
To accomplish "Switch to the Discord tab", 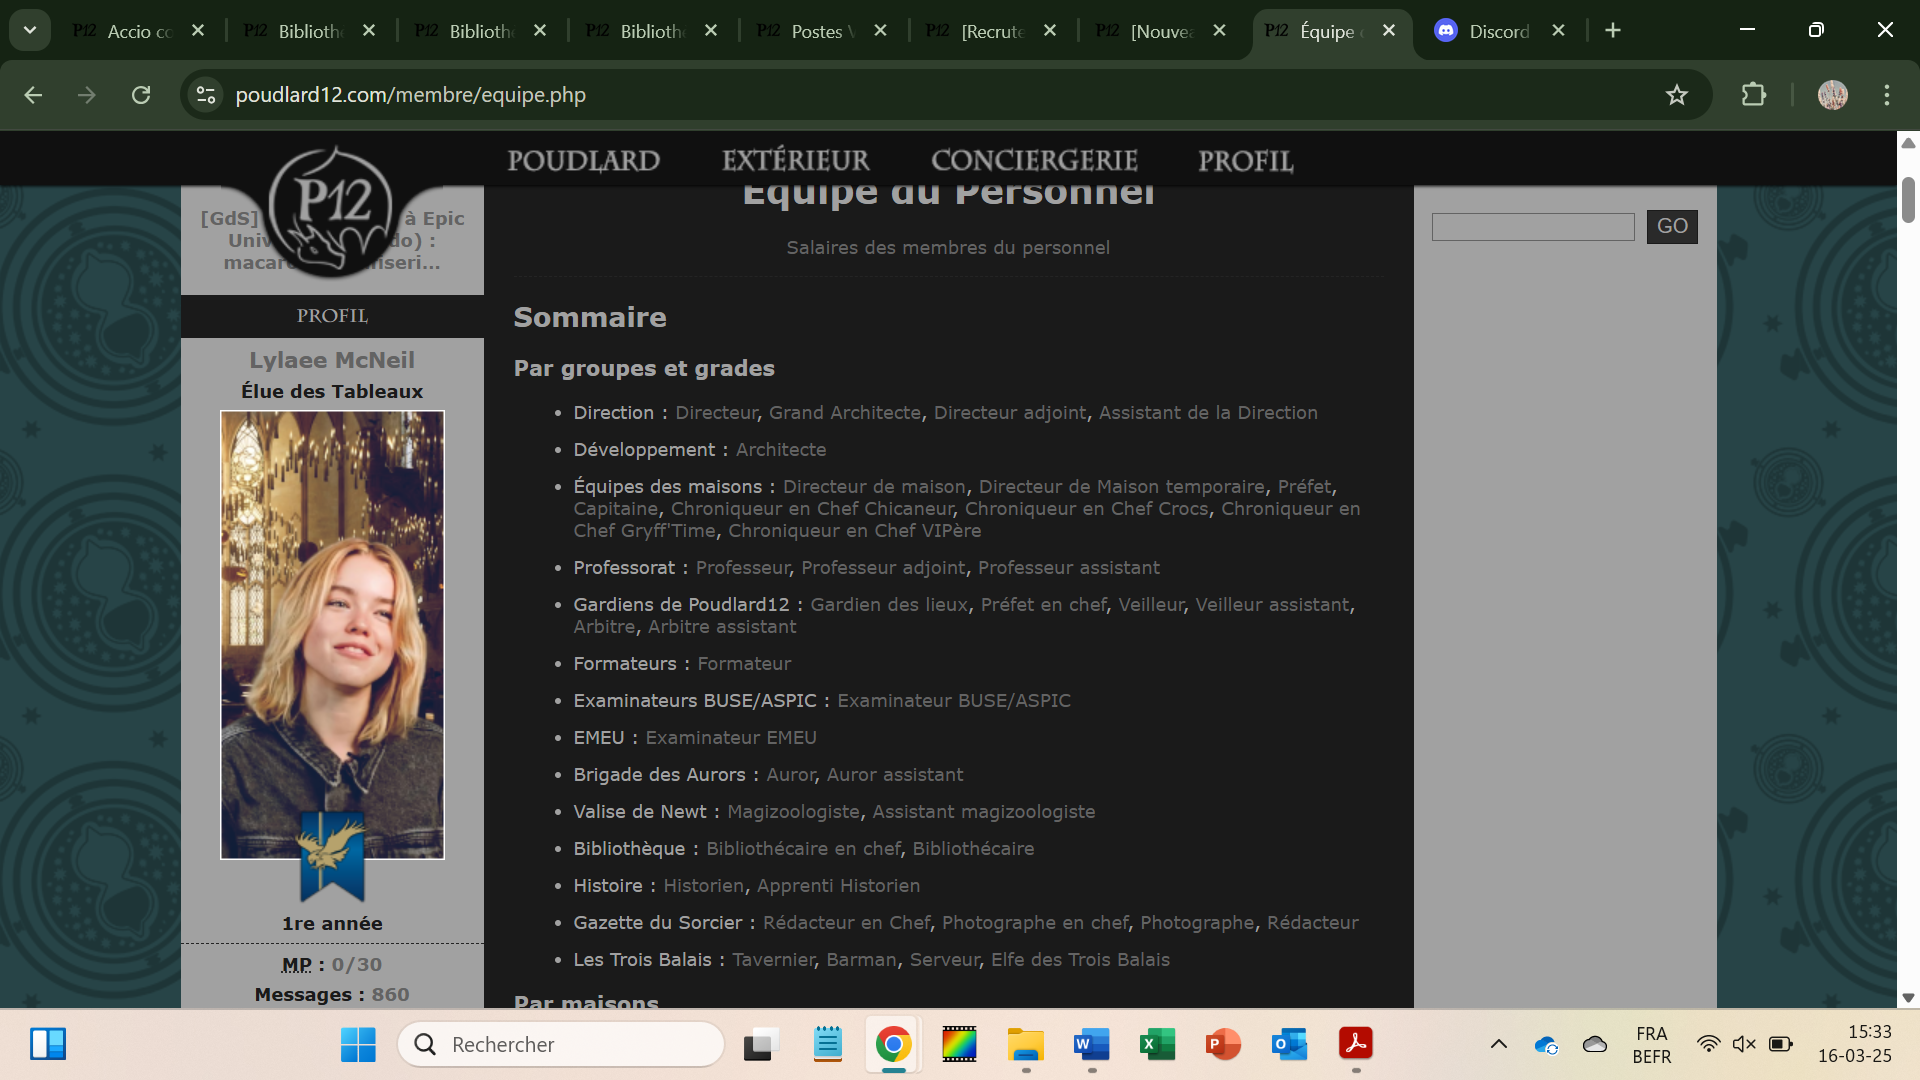I will (x=1497, y=31).
